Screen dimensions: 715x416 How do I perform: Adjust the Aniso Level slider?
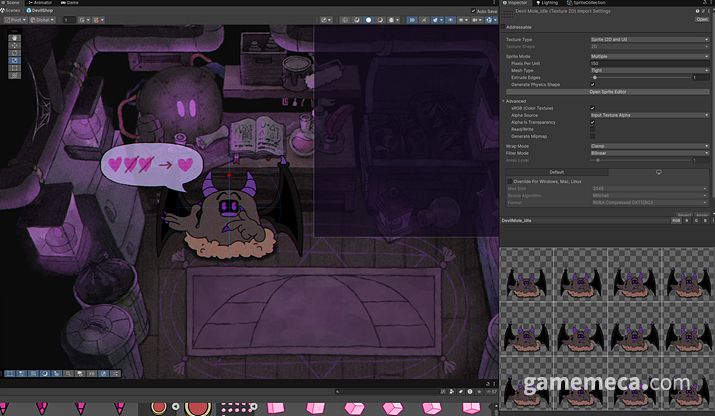click(641, 160)
